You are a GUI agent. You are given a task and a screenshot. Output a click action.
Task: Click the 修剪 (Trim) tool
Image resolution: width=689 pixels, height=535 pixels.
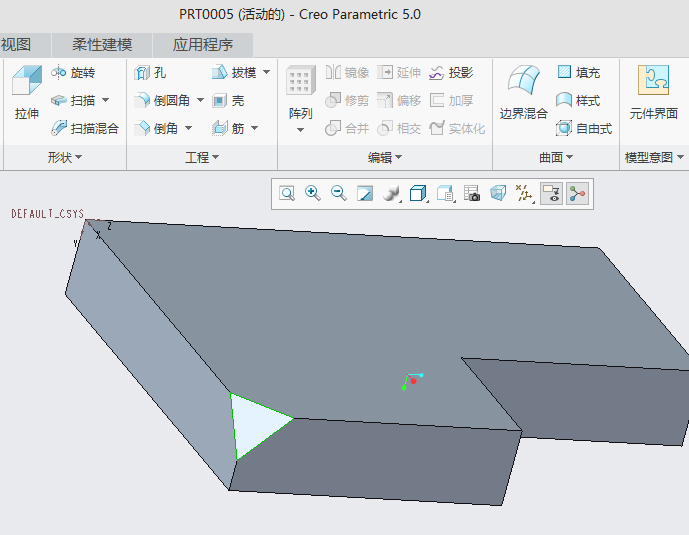click(x=347, y=101)
